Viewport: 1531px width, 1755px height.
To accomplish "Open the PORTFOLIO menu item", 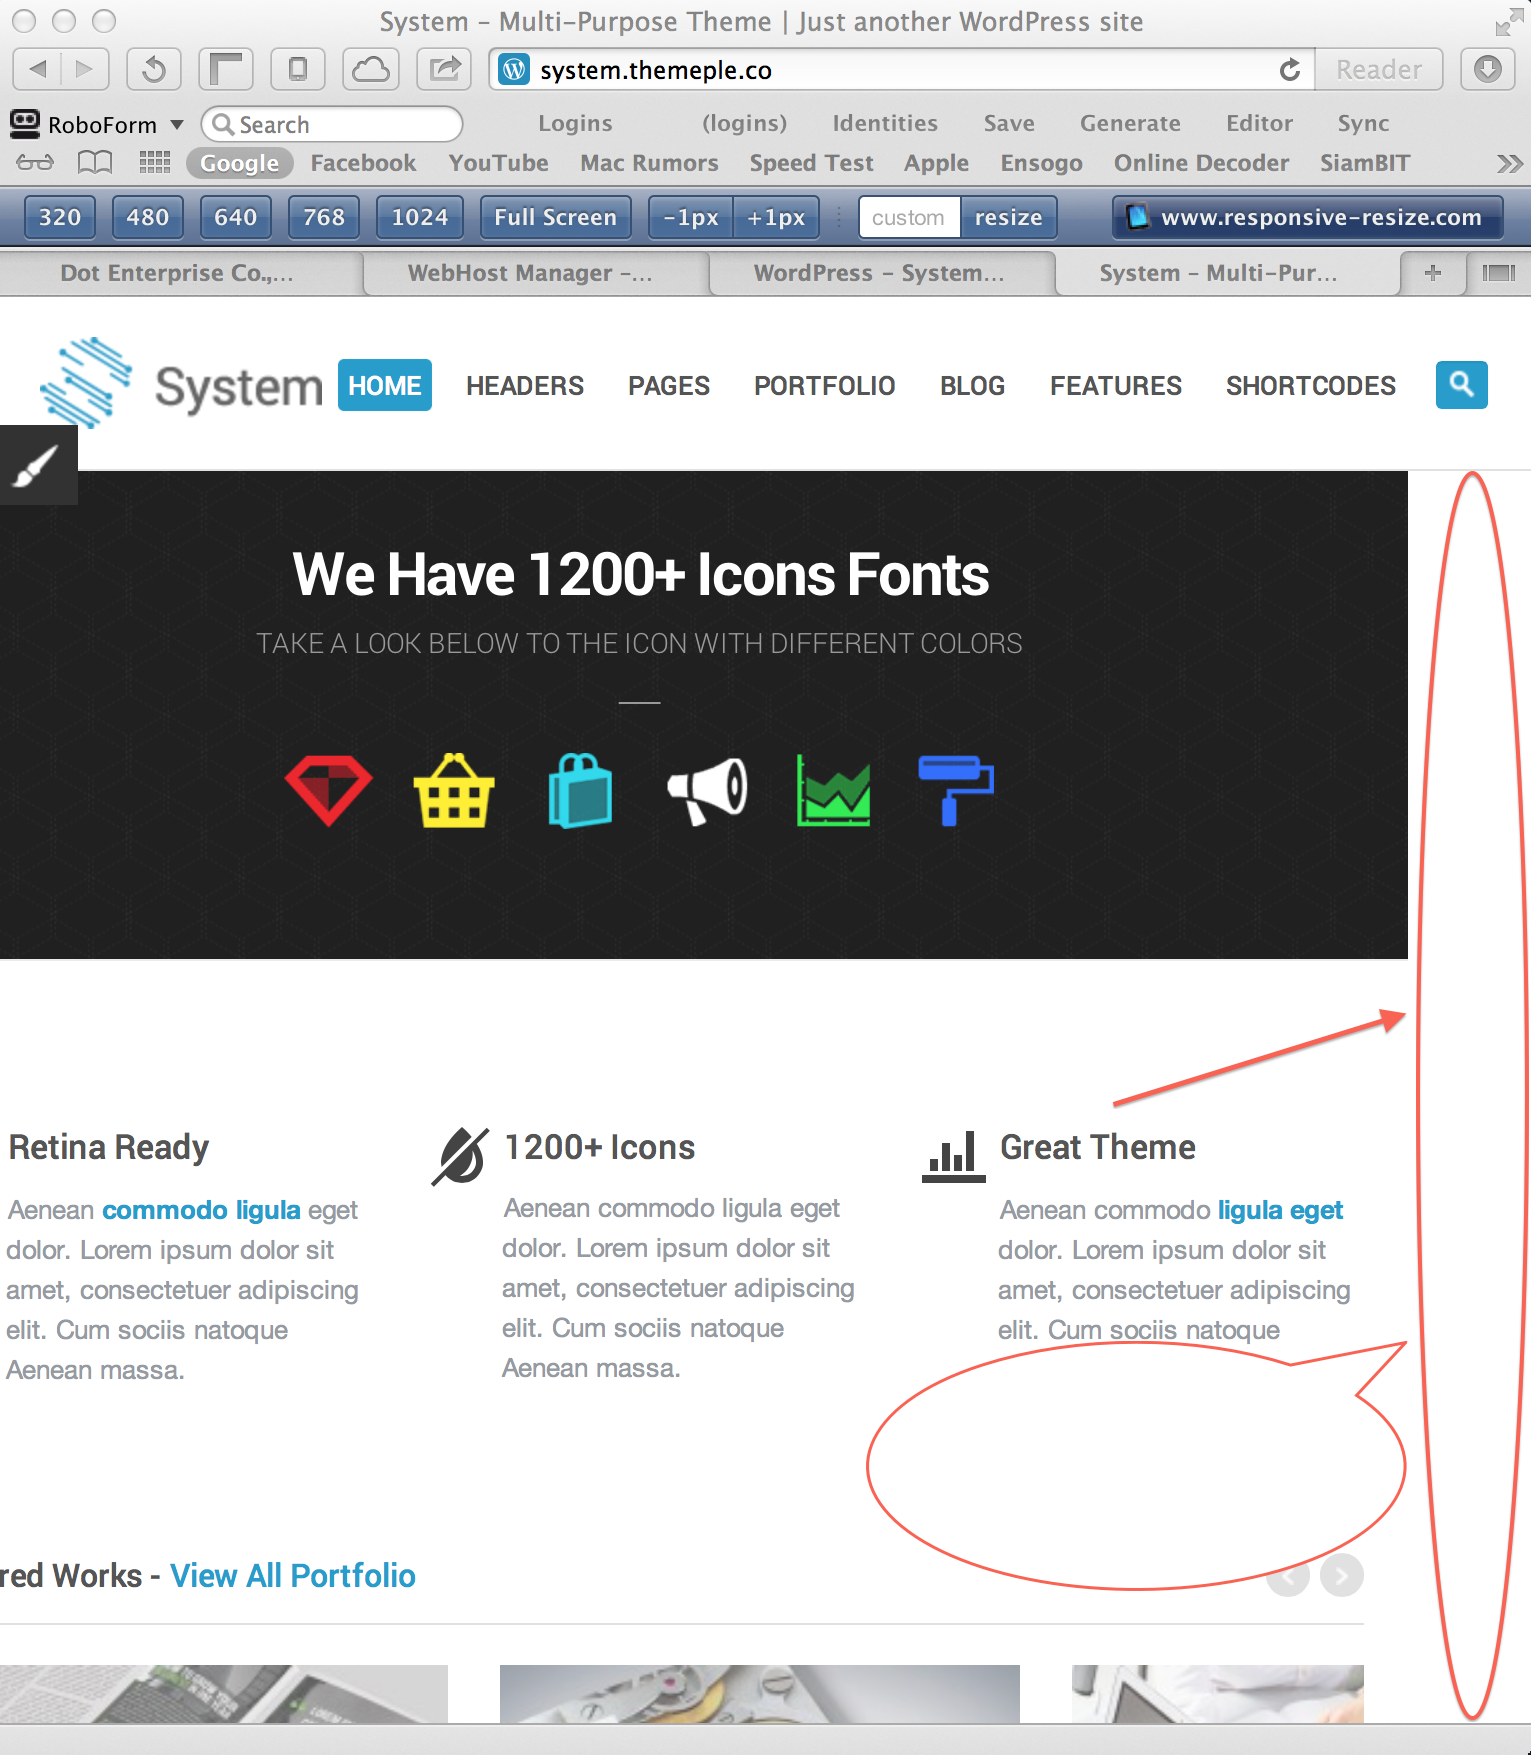I will [825, 385].
